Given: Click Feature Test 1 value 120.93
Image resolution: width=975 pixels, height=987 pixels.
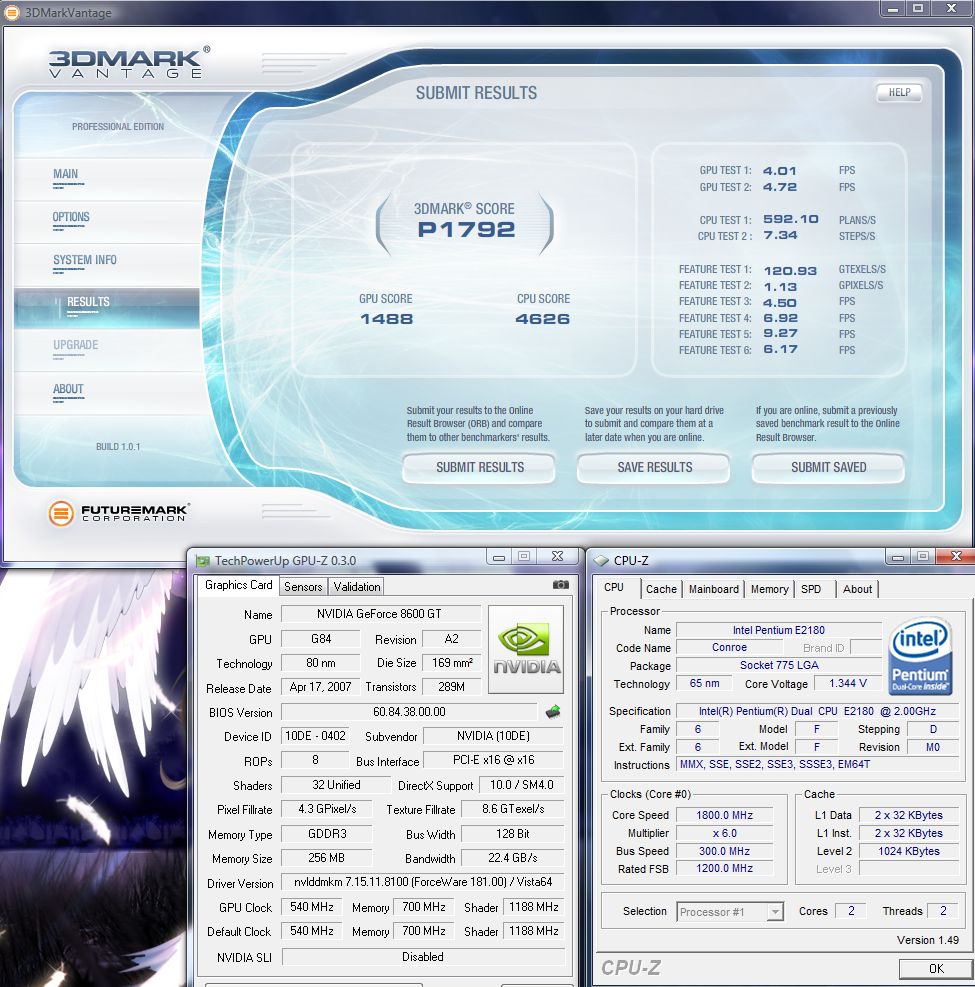Looking at the screenshot, I should 790,271.
